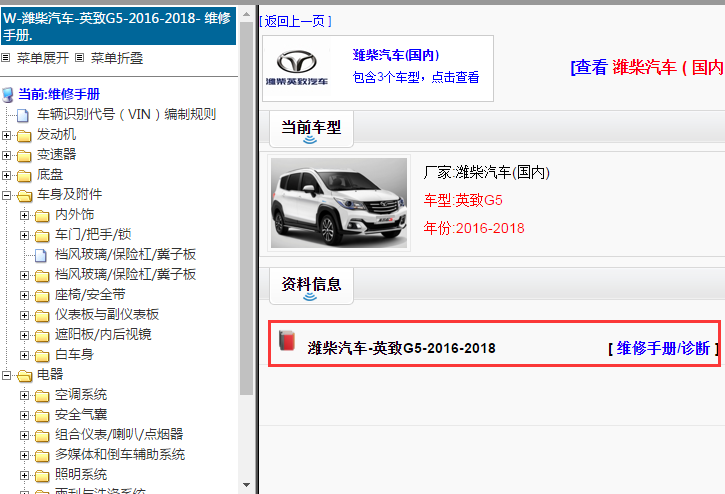725x494 pixels.
Task: Click the computer icon beside 当前:维修手册
Action: click(8, 95)
